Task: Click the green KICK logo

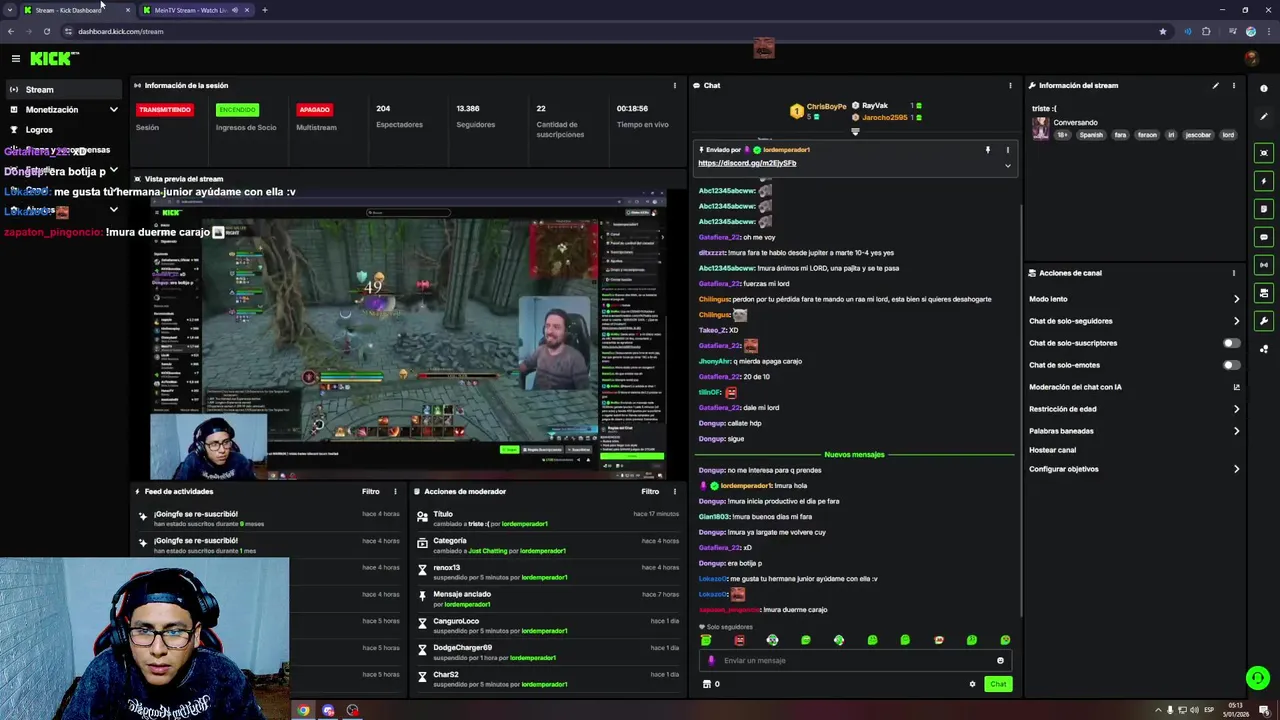Action: click(x=50, y=59)
